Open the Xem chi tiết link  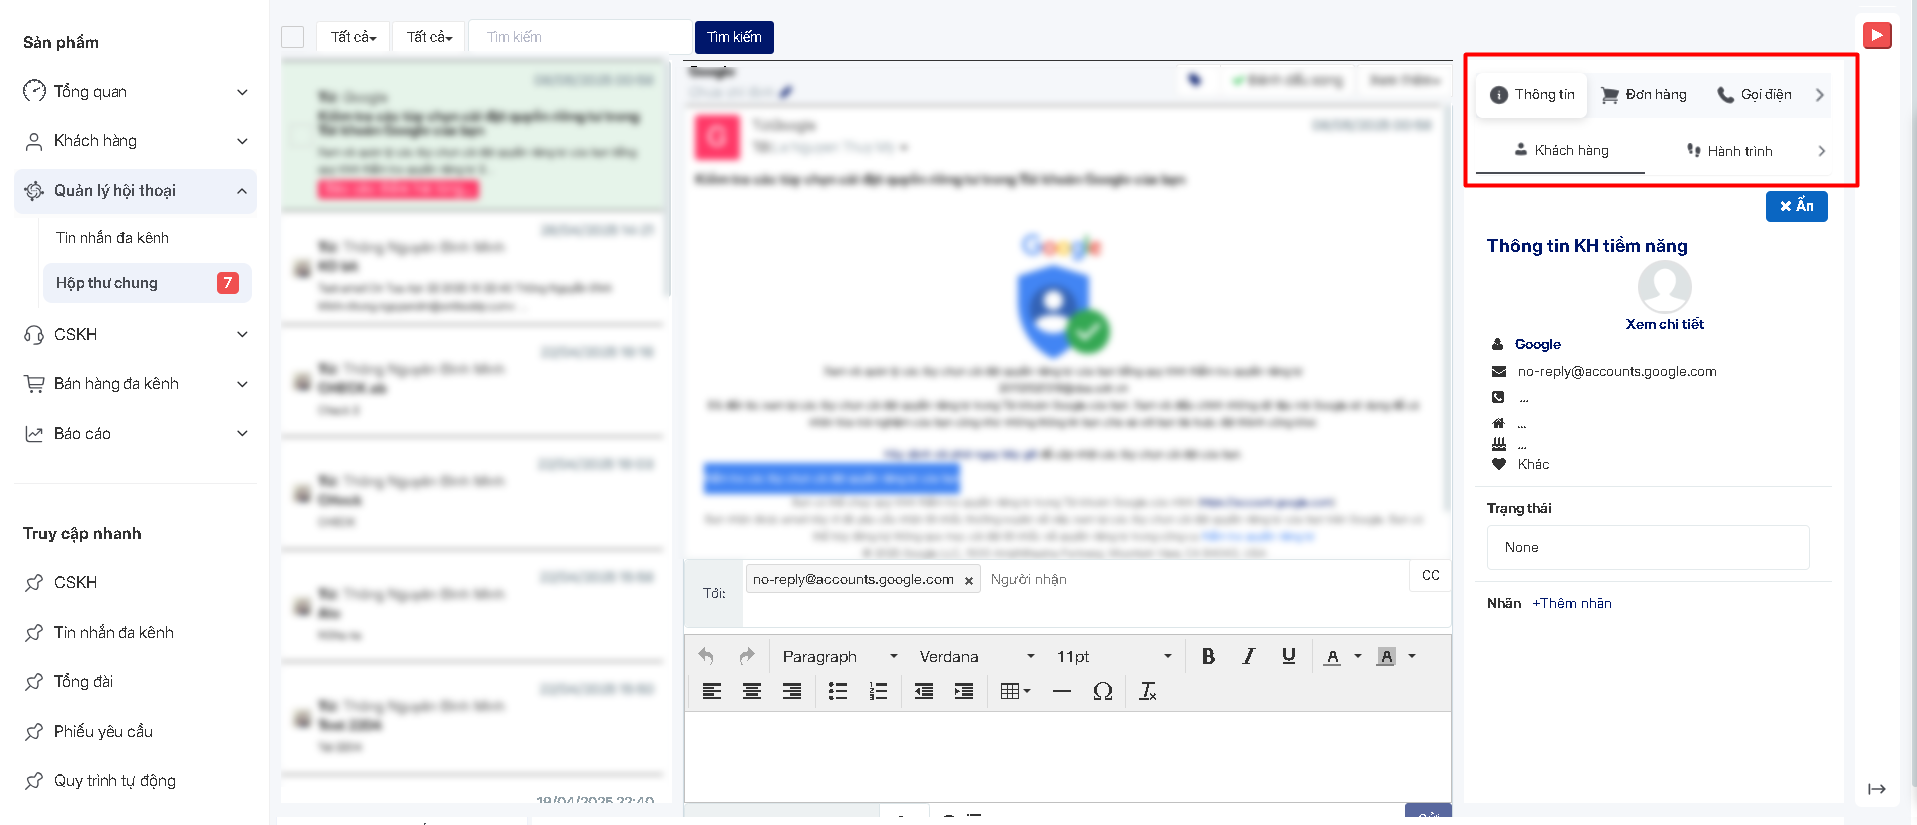pos(1664,324)
